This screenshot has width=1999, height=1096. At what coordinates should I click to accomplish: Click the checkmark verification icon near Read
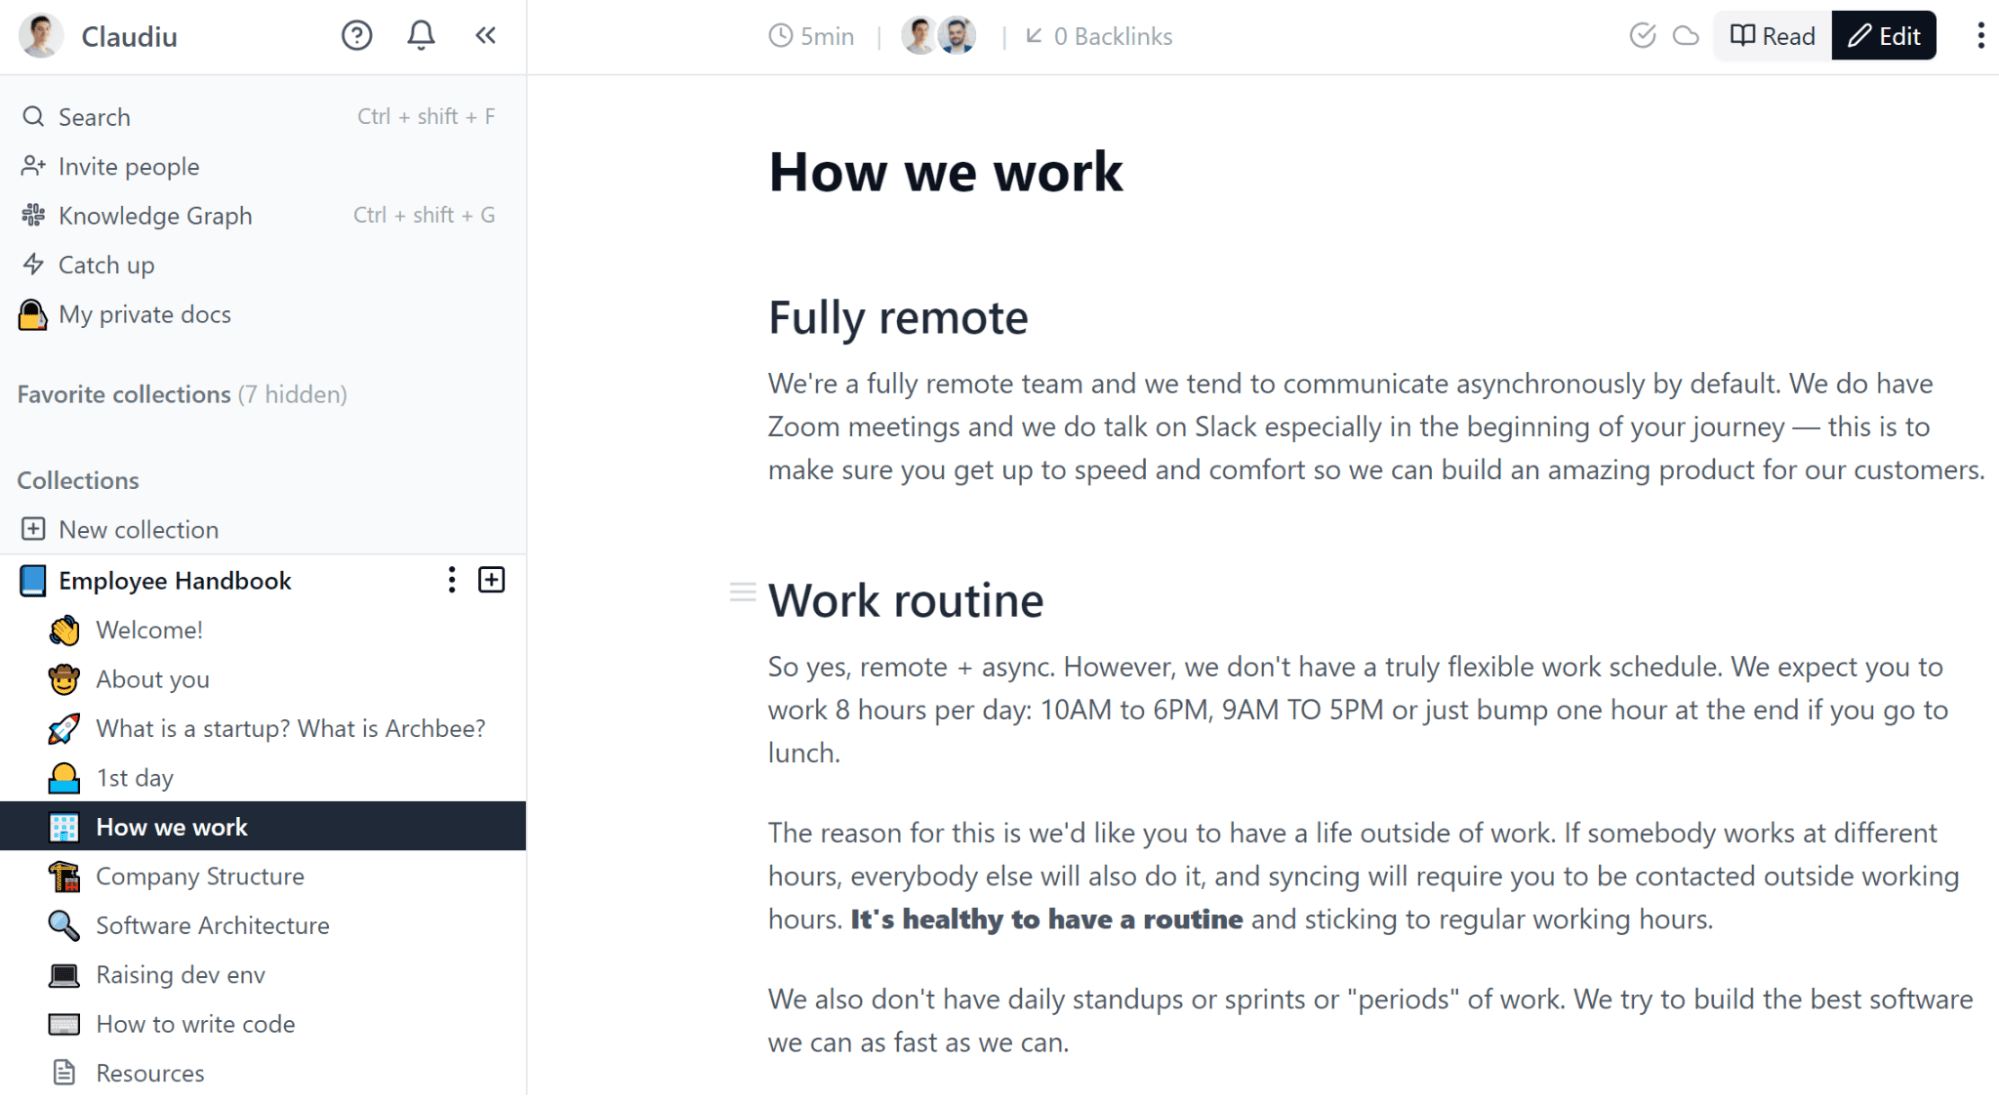(x=1643, y=34)
